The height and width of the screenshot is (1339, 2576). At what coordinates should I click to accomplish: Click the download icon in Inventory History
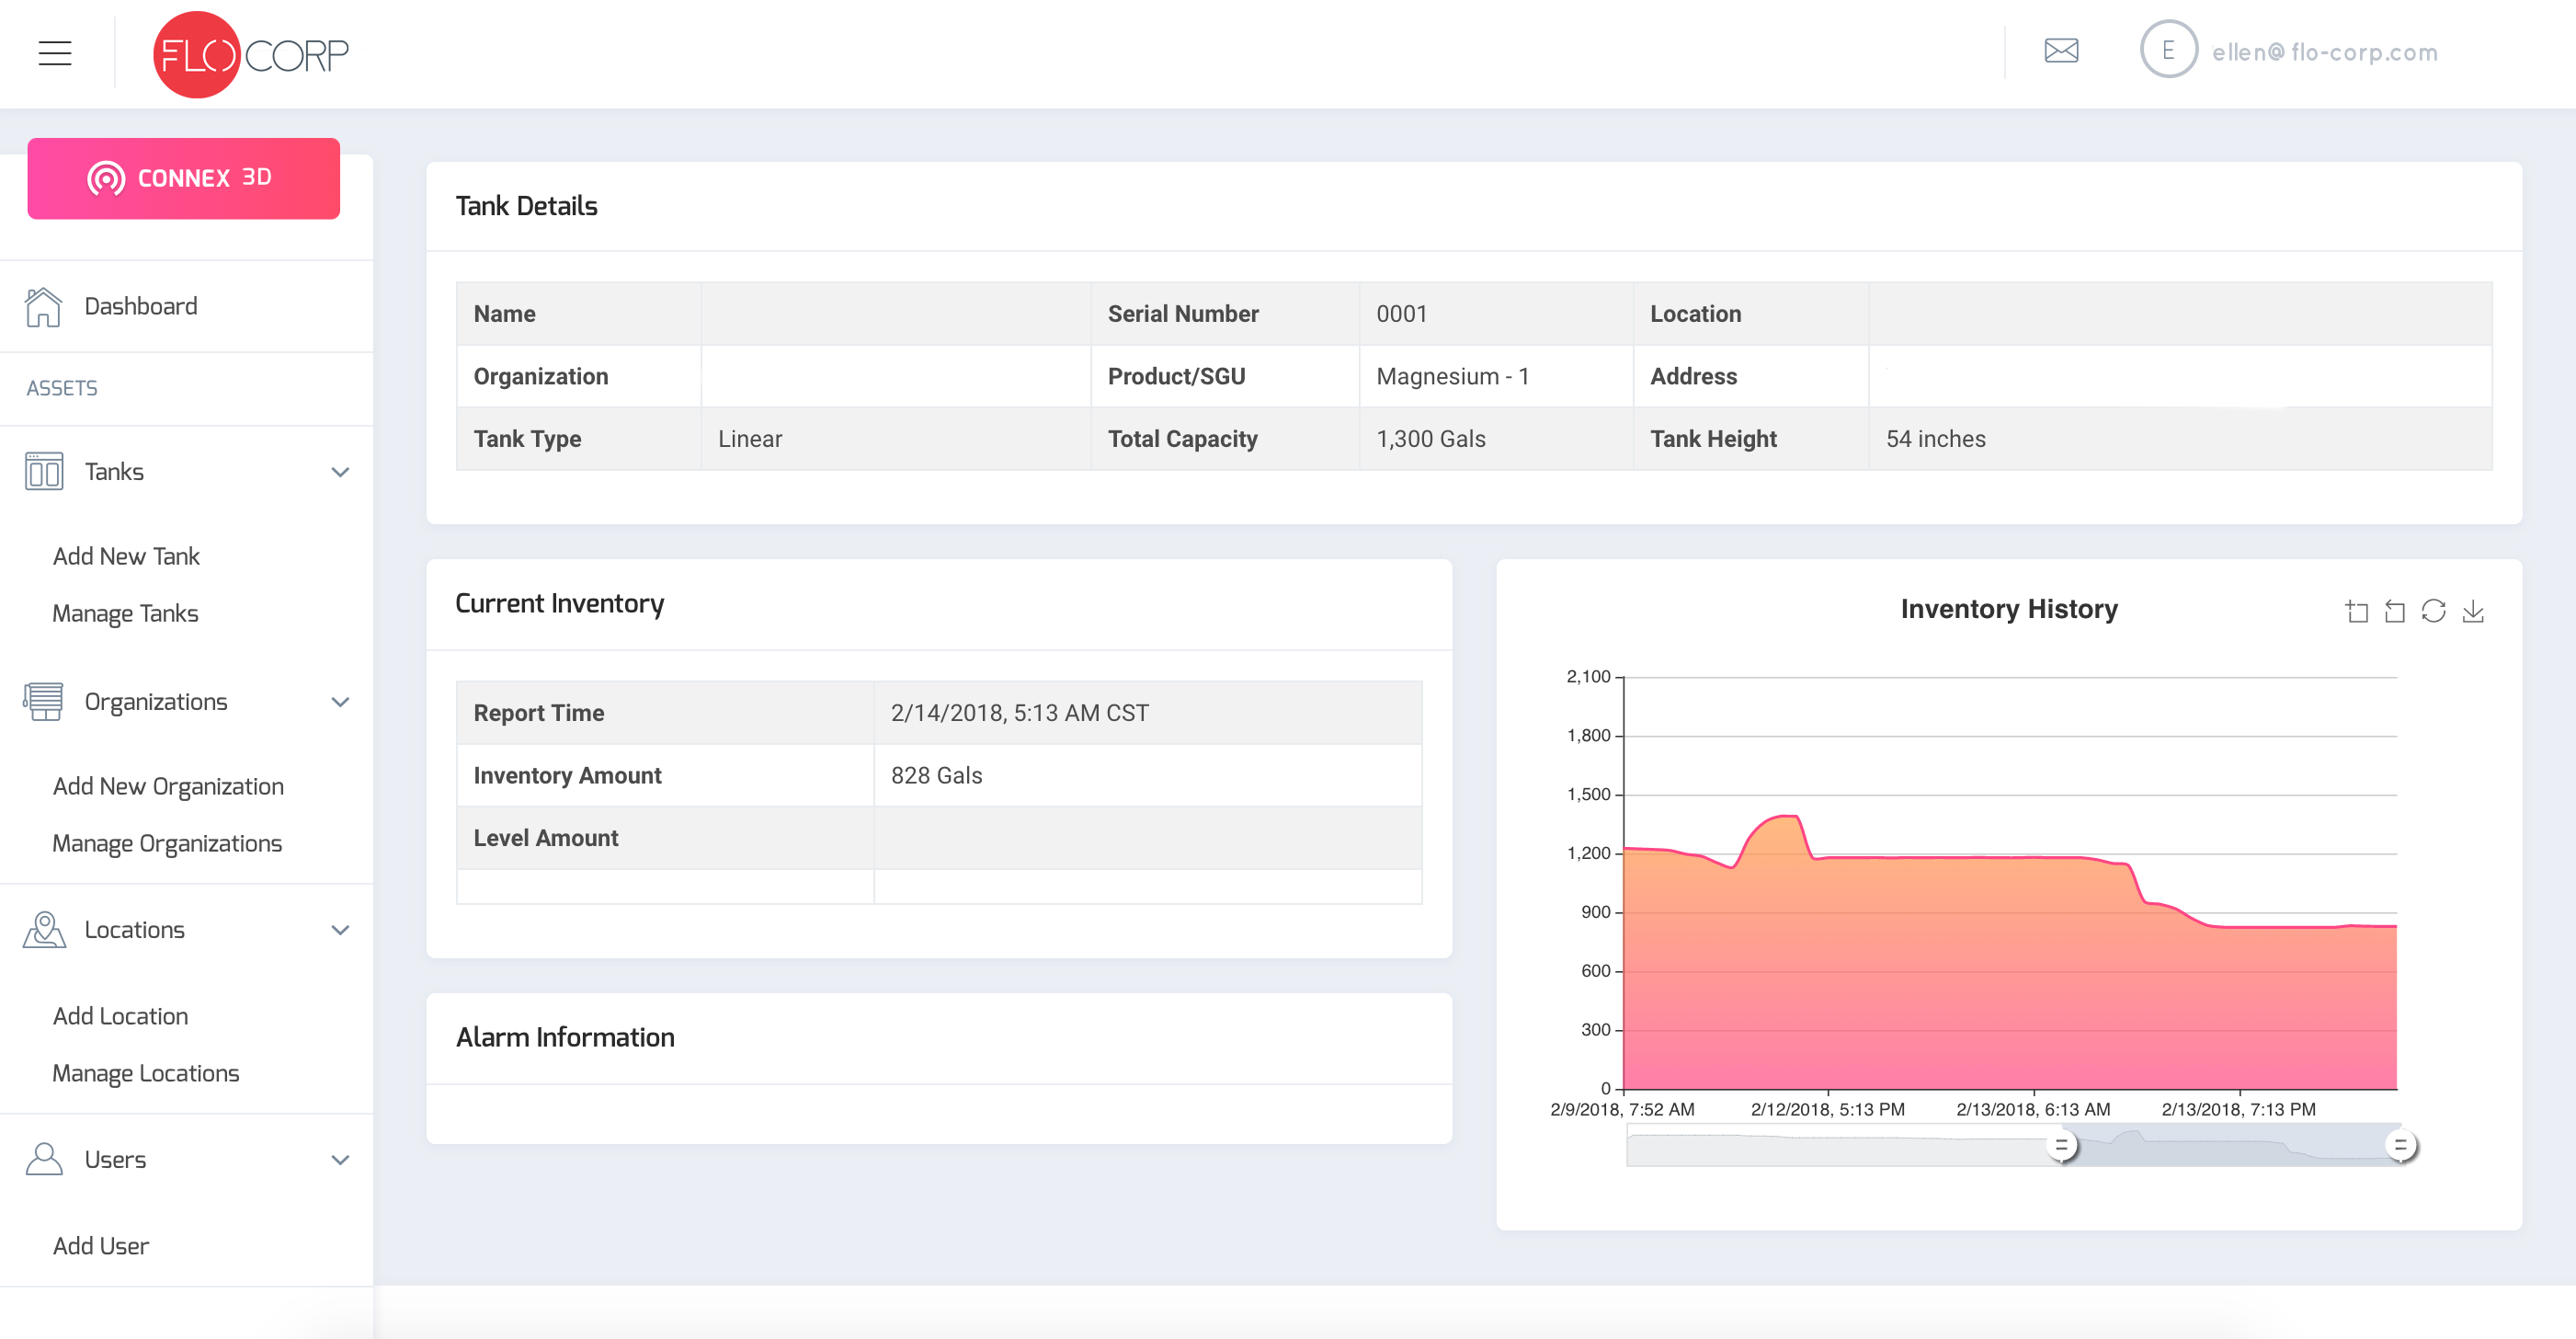(2474, 610)
